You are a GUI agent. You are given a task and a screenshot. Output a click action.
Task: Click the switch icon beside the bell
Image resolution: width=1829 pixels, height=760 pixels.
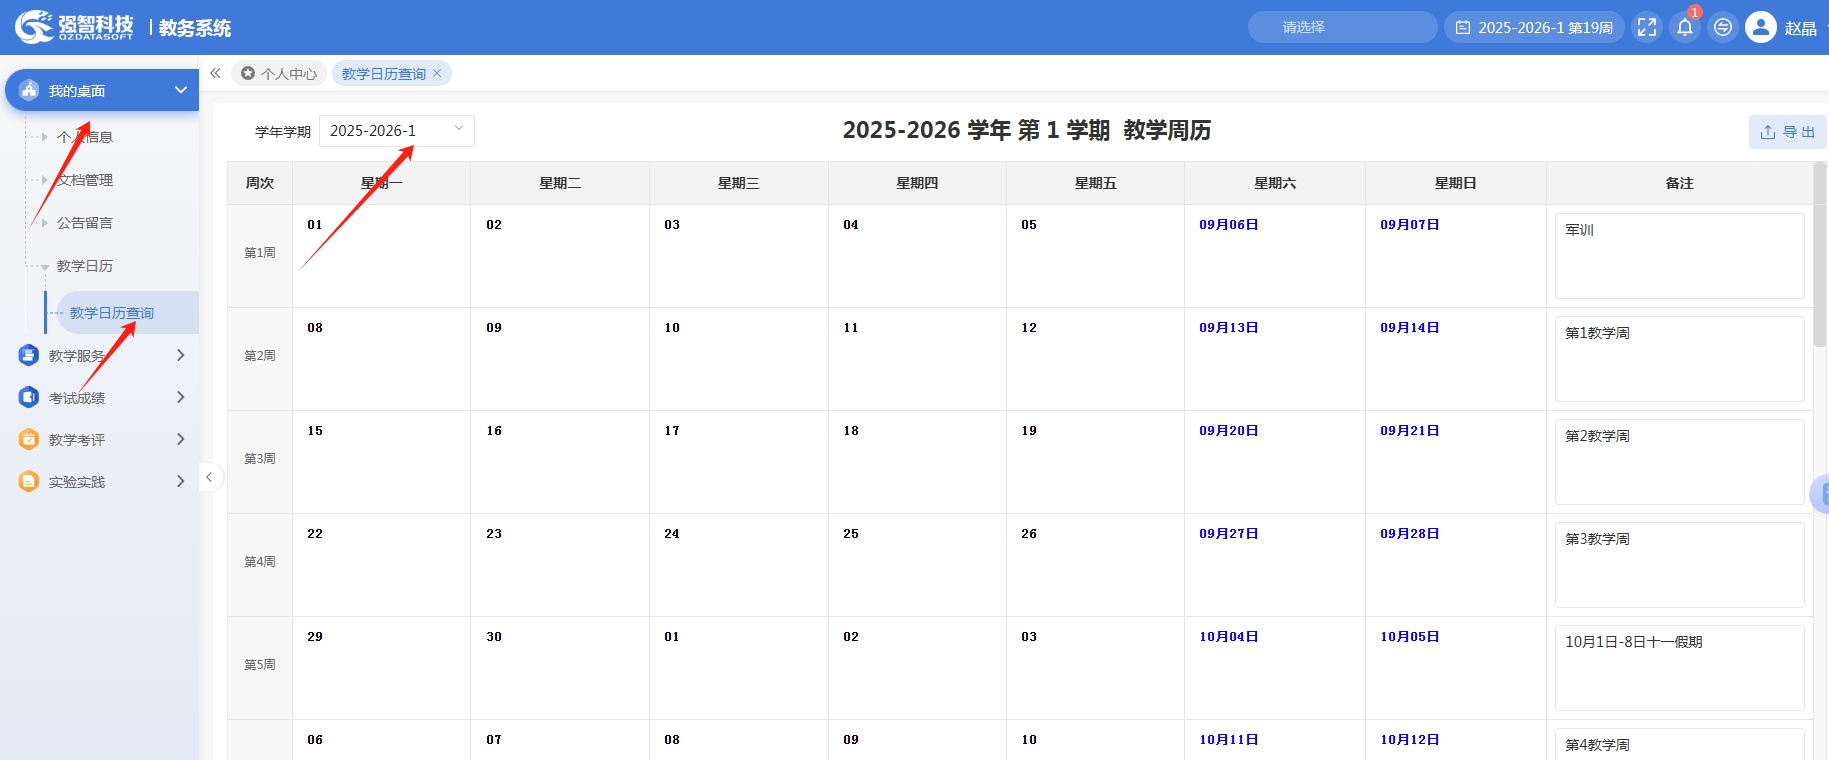point(1722,27)
